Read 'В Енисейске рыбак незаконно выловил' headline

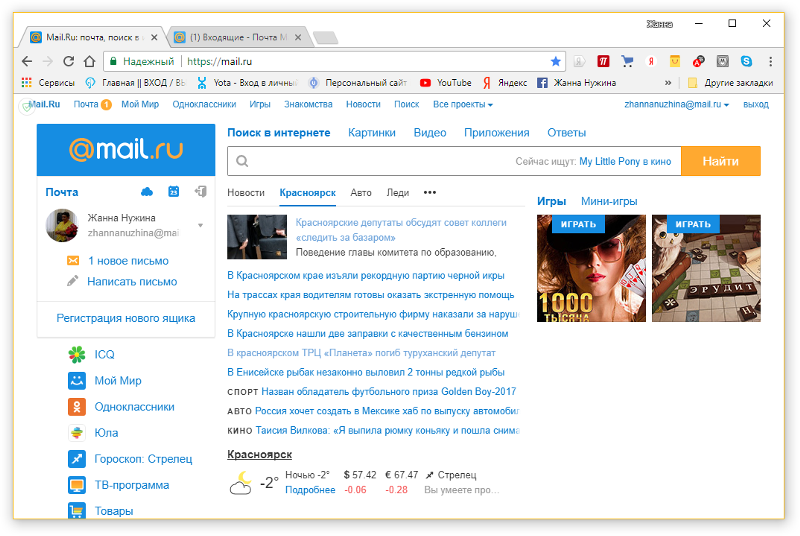(x=366, y=372)
